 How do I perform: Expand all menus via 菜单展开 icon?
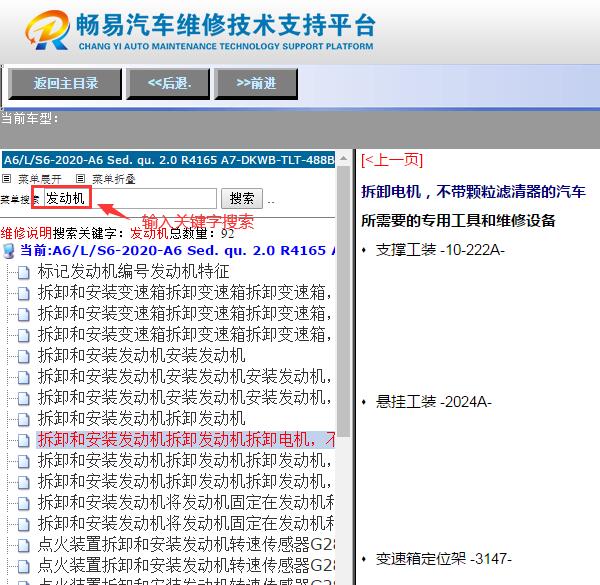pyautogui.click(x=7, y=178)
